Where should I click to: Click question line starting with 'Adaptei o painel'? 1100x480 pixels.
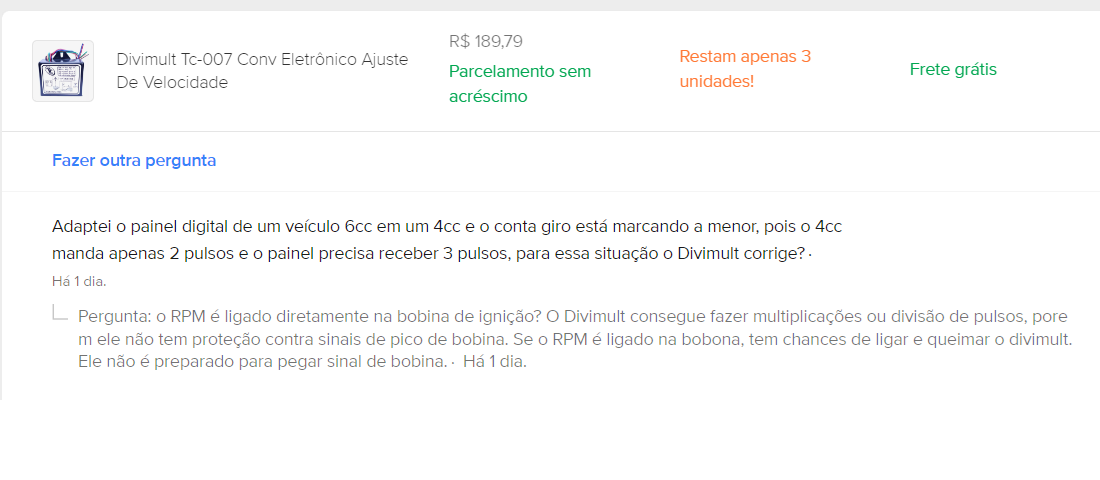(446, 227)
